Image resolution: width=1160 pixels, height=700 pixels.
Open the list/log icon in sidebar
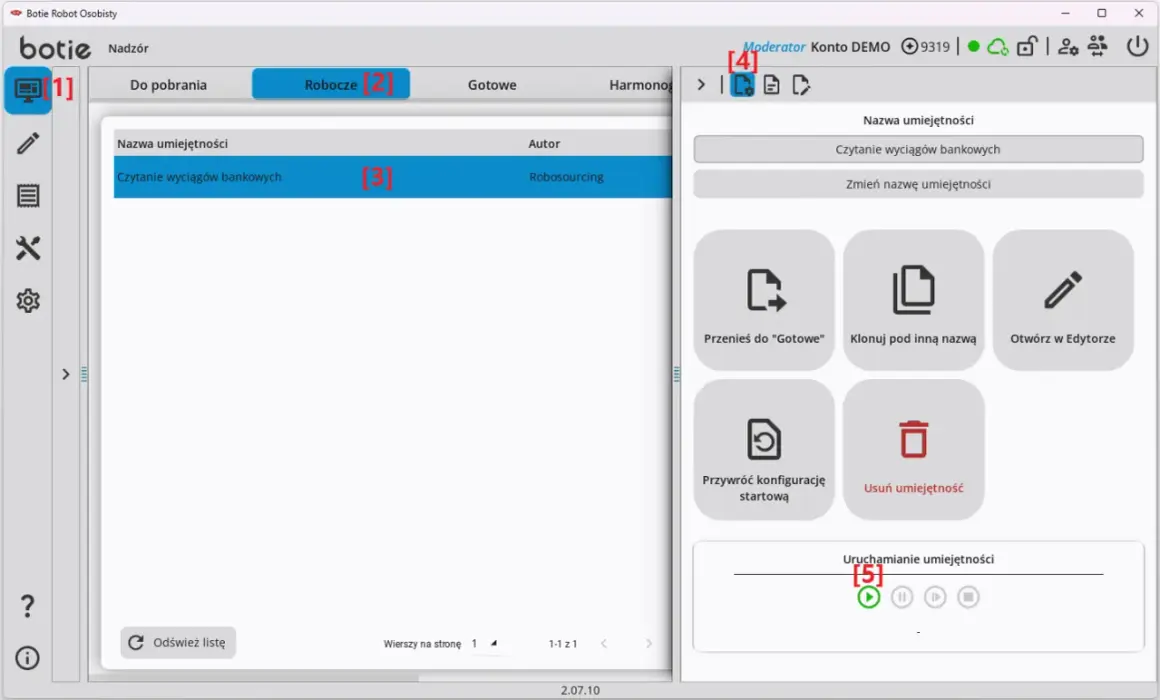pos(28,196)
